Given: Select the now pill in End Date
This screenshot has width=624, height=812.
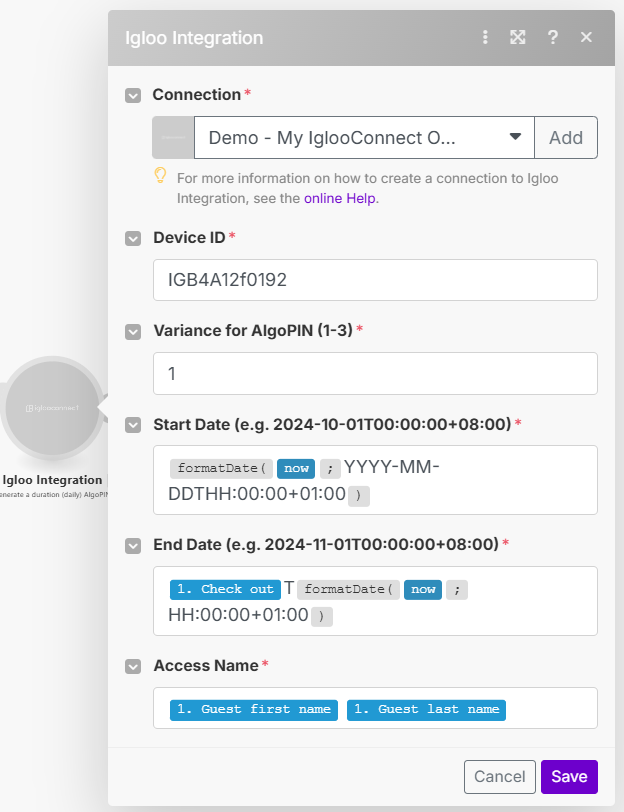Looking at the screenshot, I should tap(423, 589).
